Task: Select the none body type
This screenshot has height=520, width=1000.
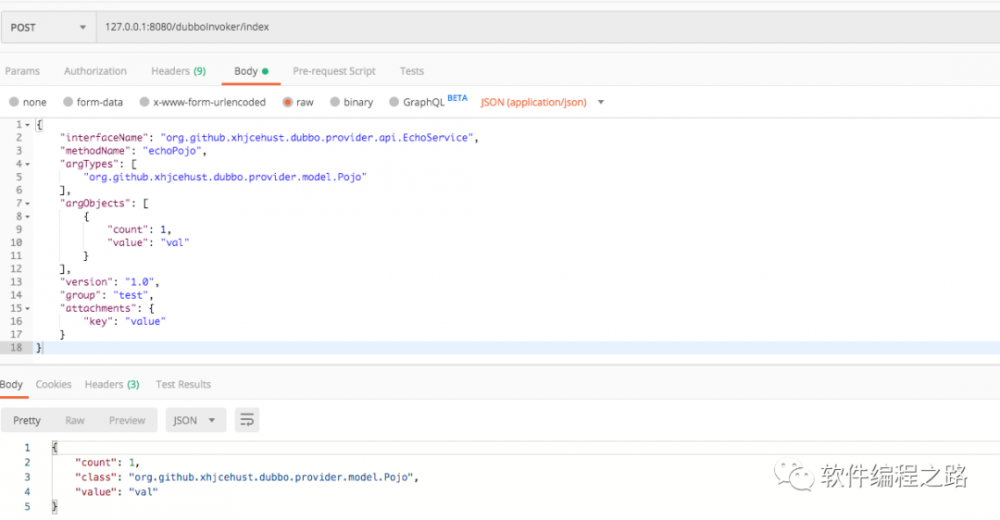Action: click(x=27, y=102)
